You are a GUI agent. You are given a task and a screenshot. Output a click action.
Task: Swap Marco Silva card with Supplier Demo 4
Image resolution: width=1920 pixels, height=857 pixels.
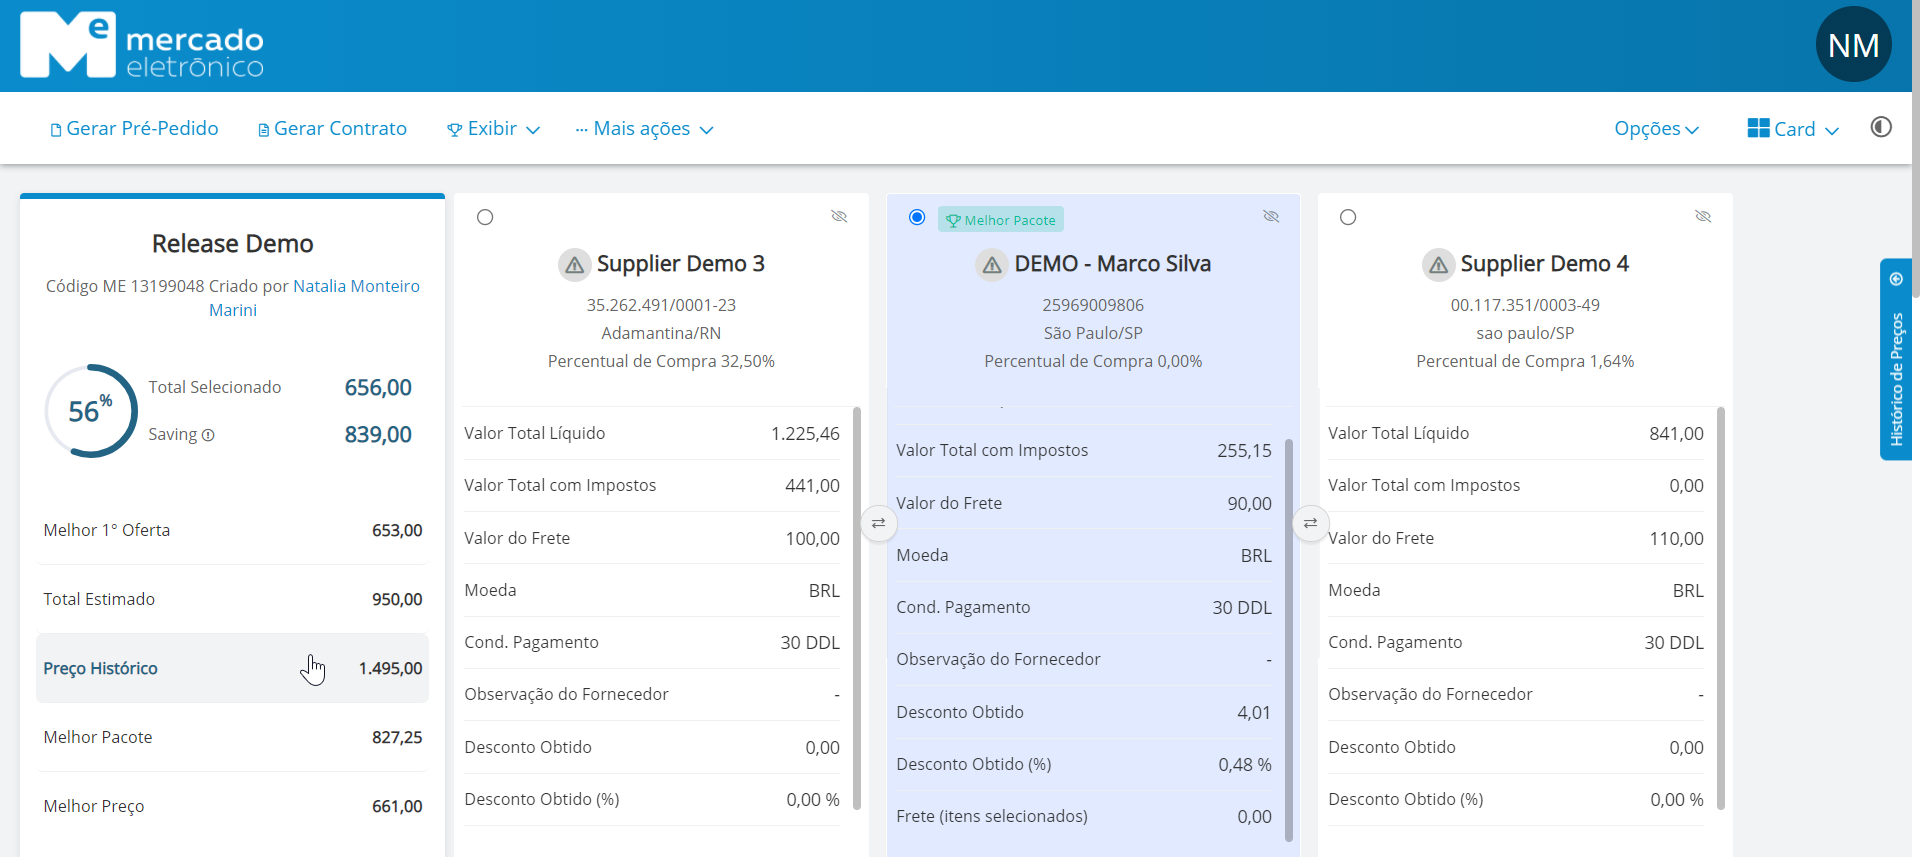(x=1310, y=523)
